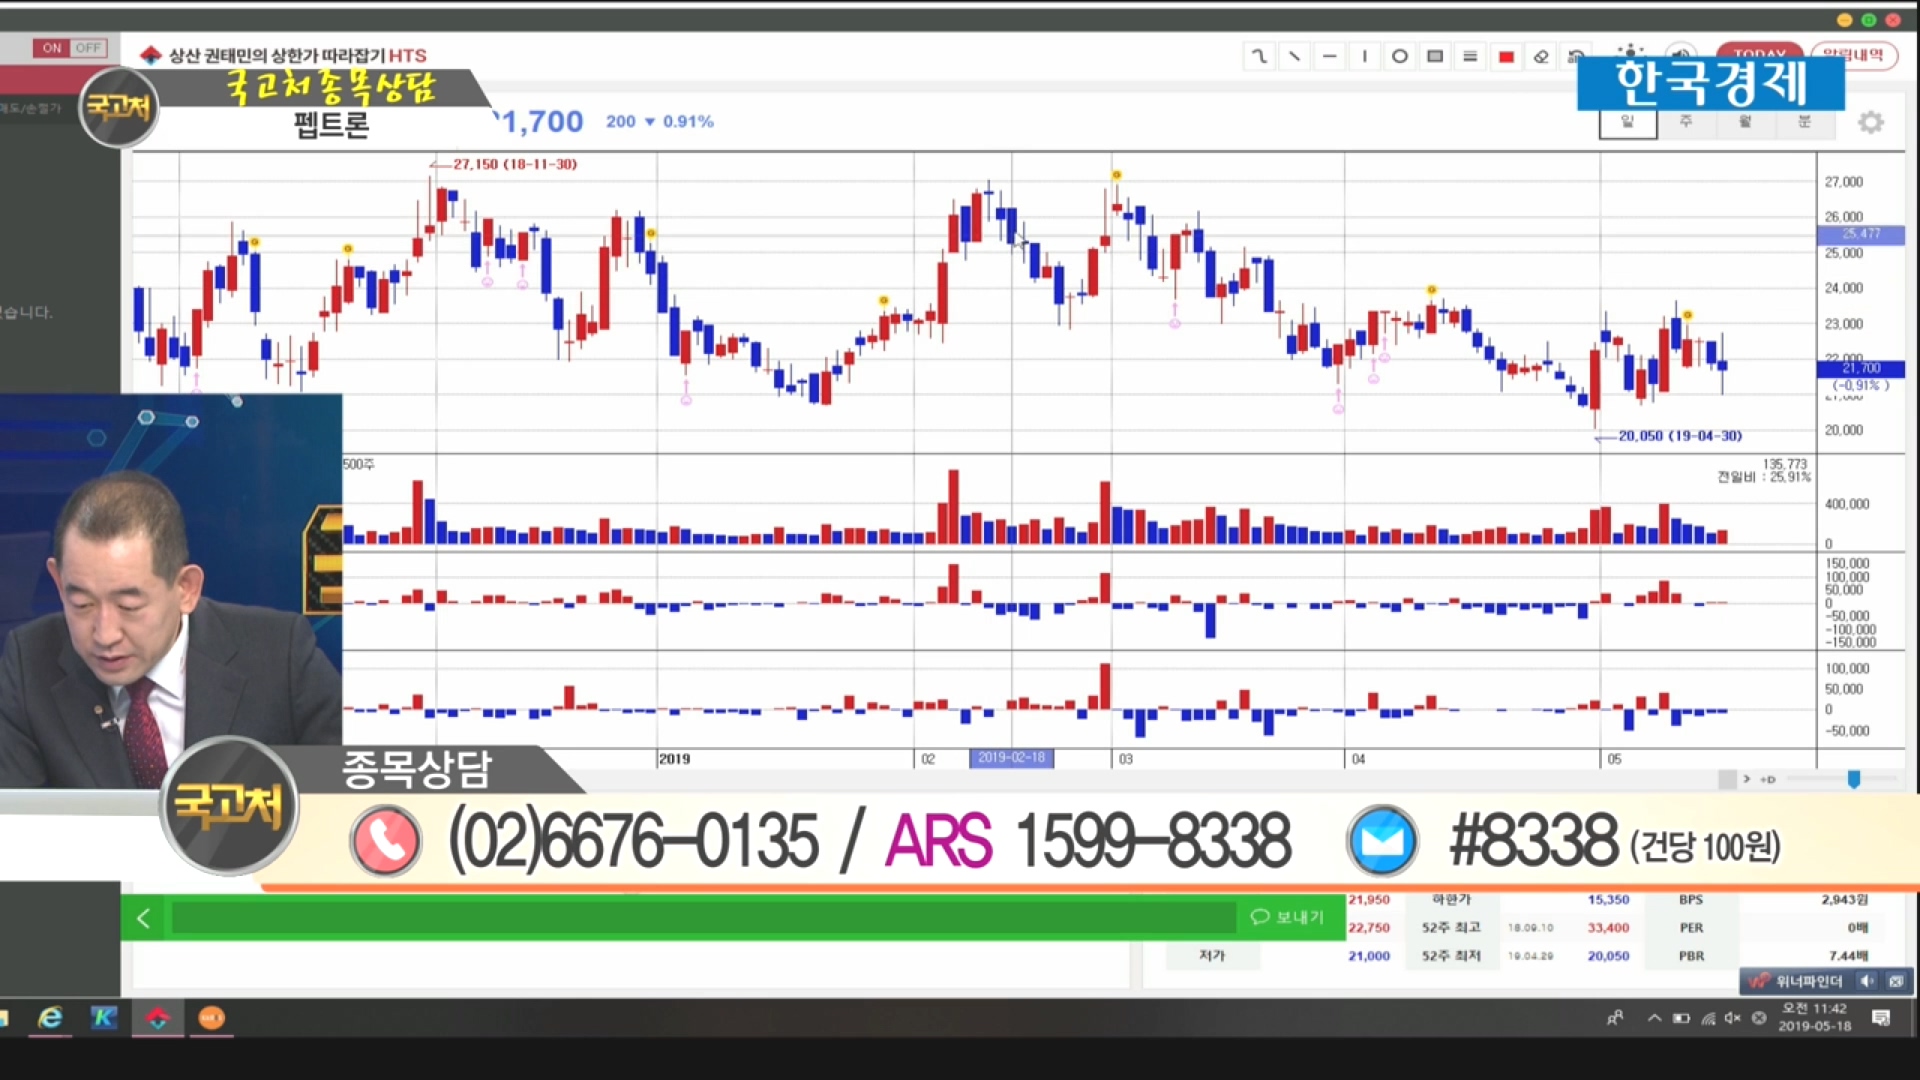Select the vertical line drawing tool

point(1364,57)
